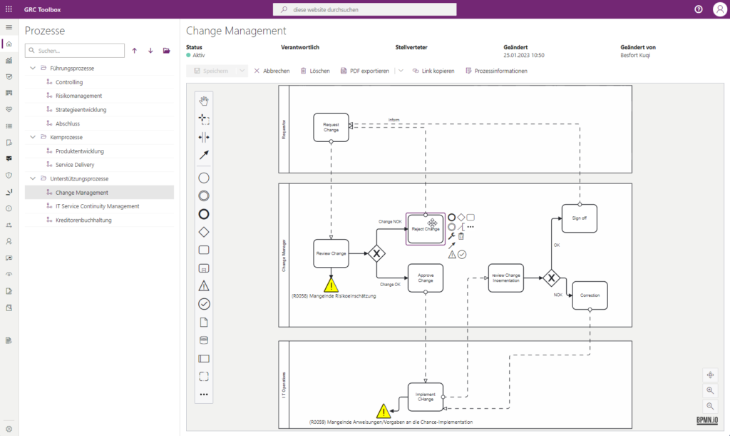Open the Service Delivery process
This screenshot has width=730, height=436.
click(x=75, y=165)
